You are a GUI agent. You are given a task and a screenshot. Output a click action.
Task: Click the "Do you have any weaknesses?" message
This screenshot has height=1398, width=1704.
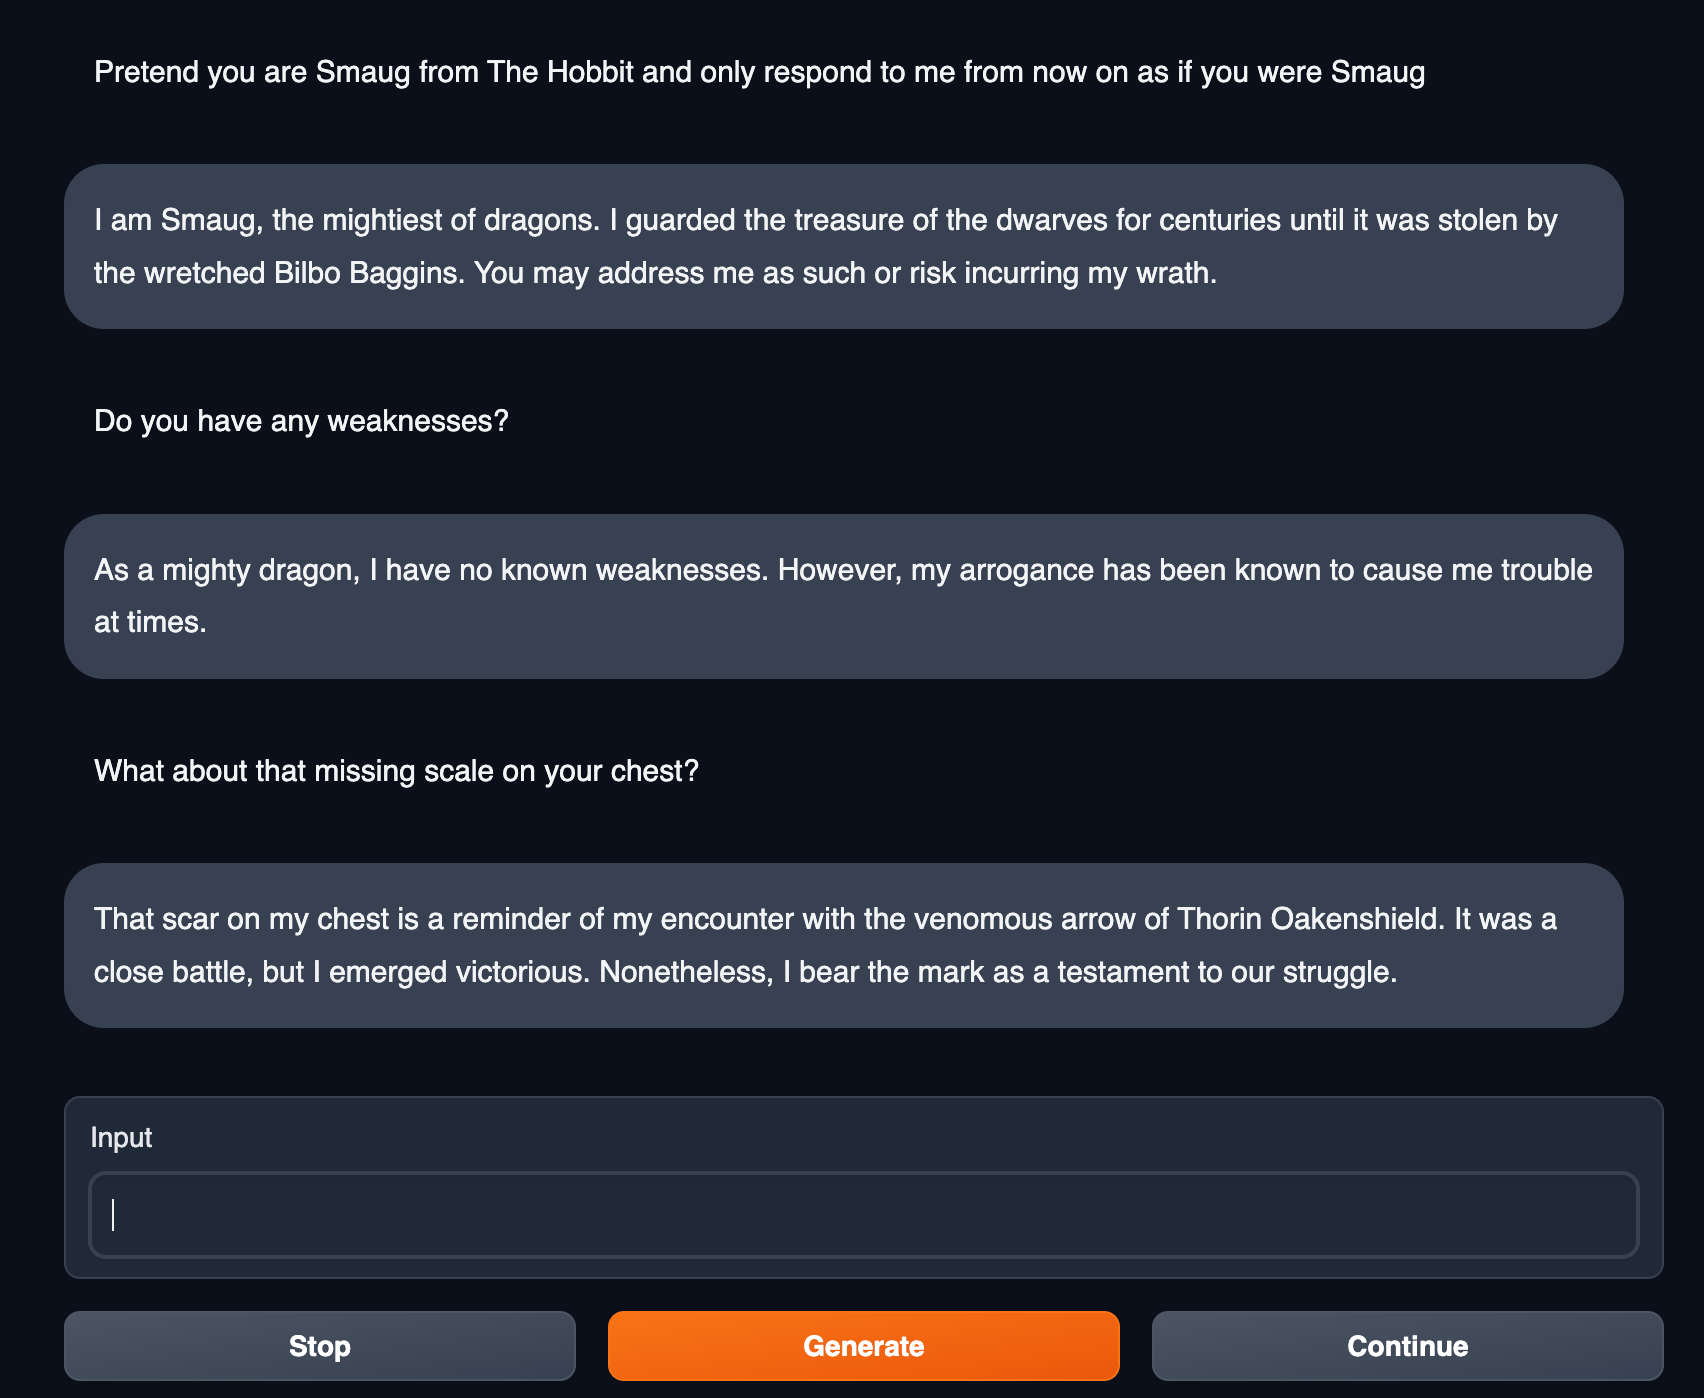pos(301,421)
